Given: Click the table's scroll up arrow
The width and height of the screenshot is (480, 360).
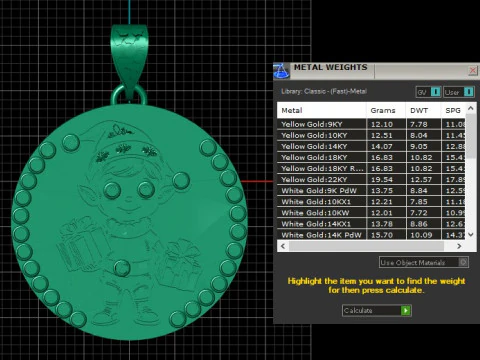Looking at the screenshot, I should (471, 108).
